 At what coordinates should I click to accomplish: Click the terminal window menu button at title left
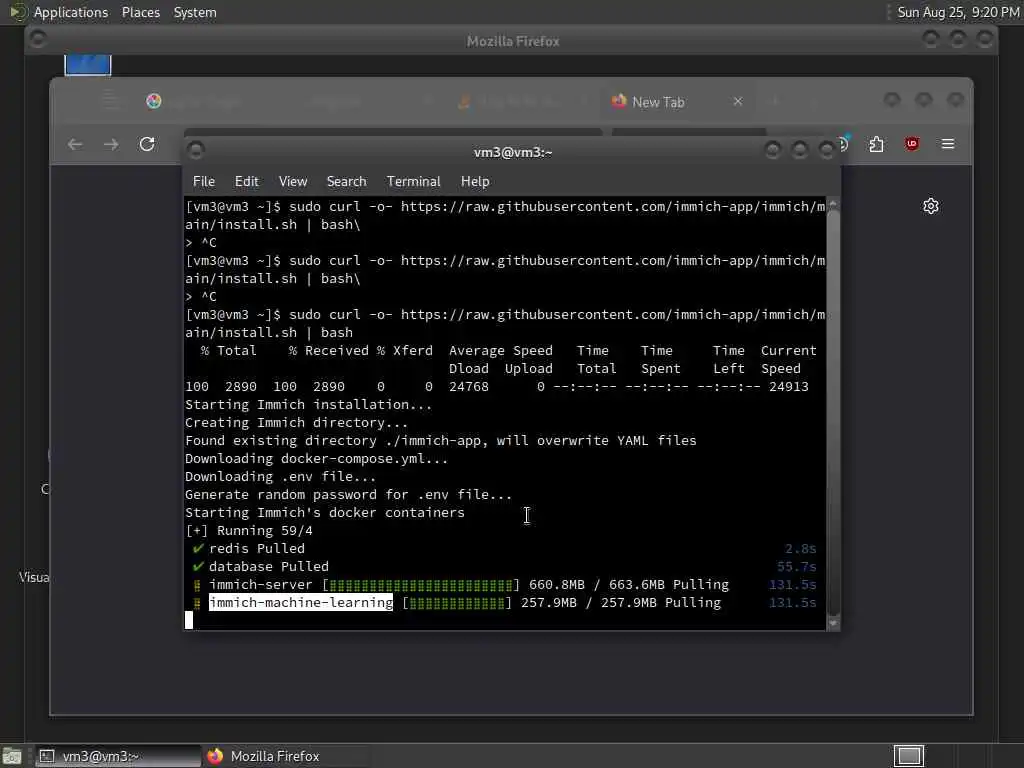[195, 150]
